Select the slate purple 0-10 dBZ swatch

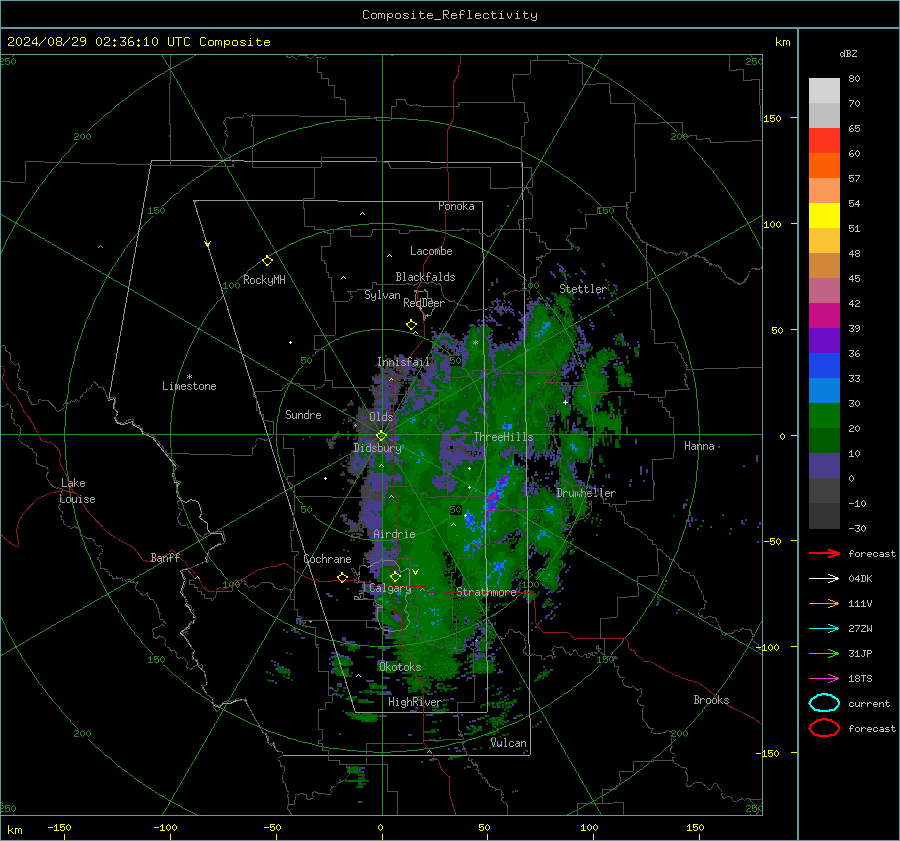pos(824,466)
